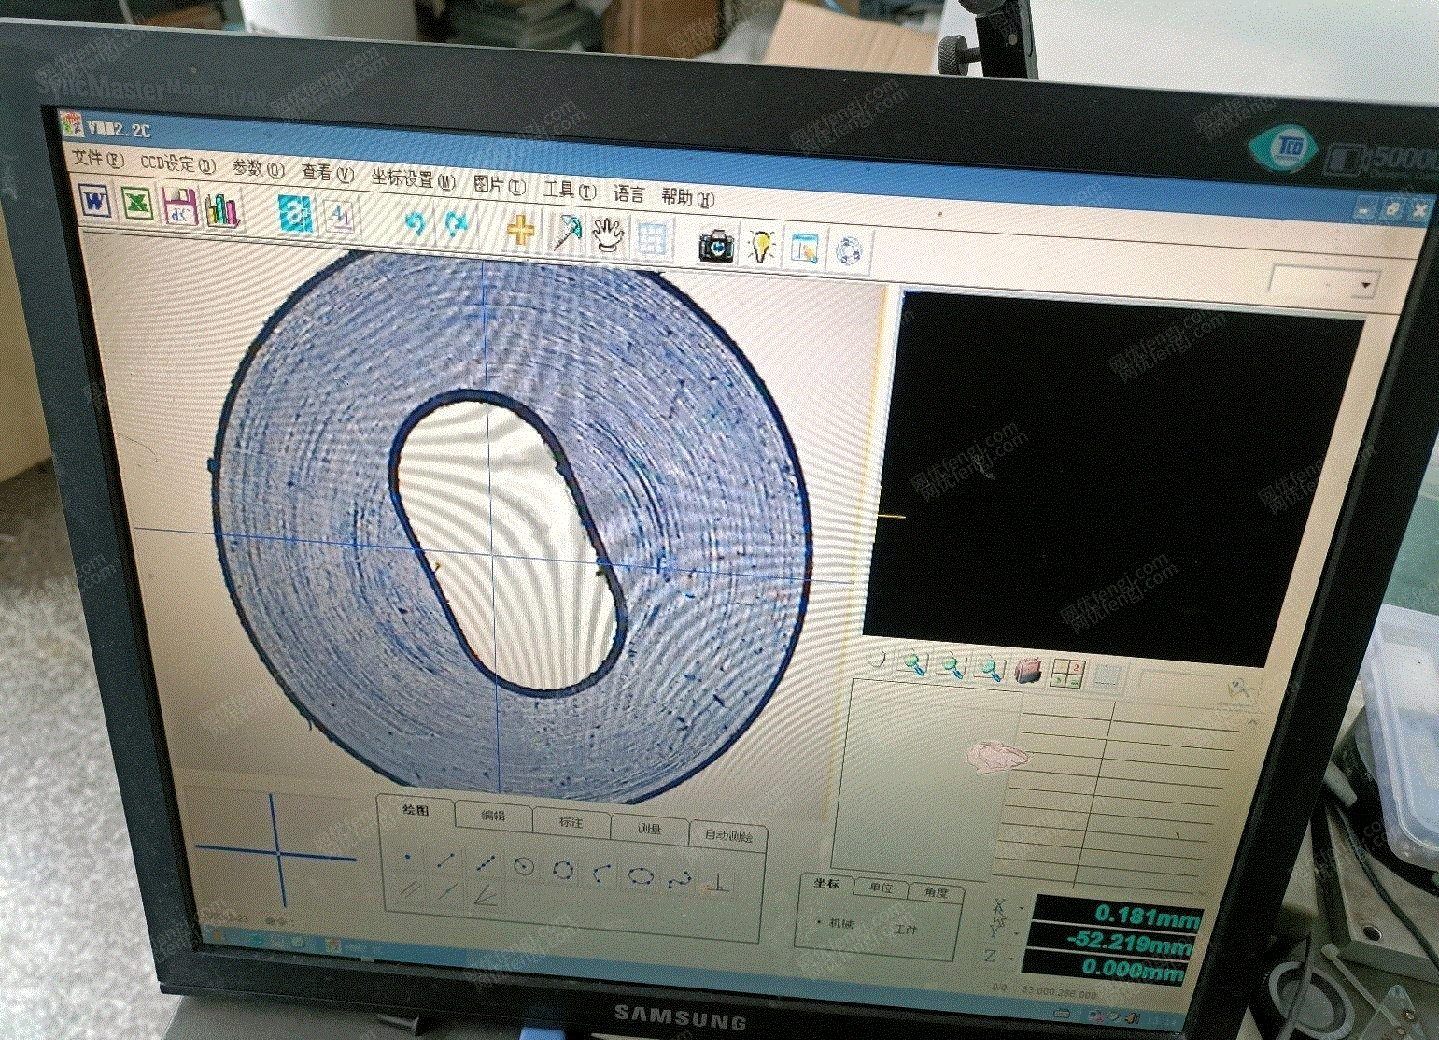The width and height of the screenshot is (1439, 1040).
Task: Open the bar chart statistics icon
Action: [x=222, y=209]
